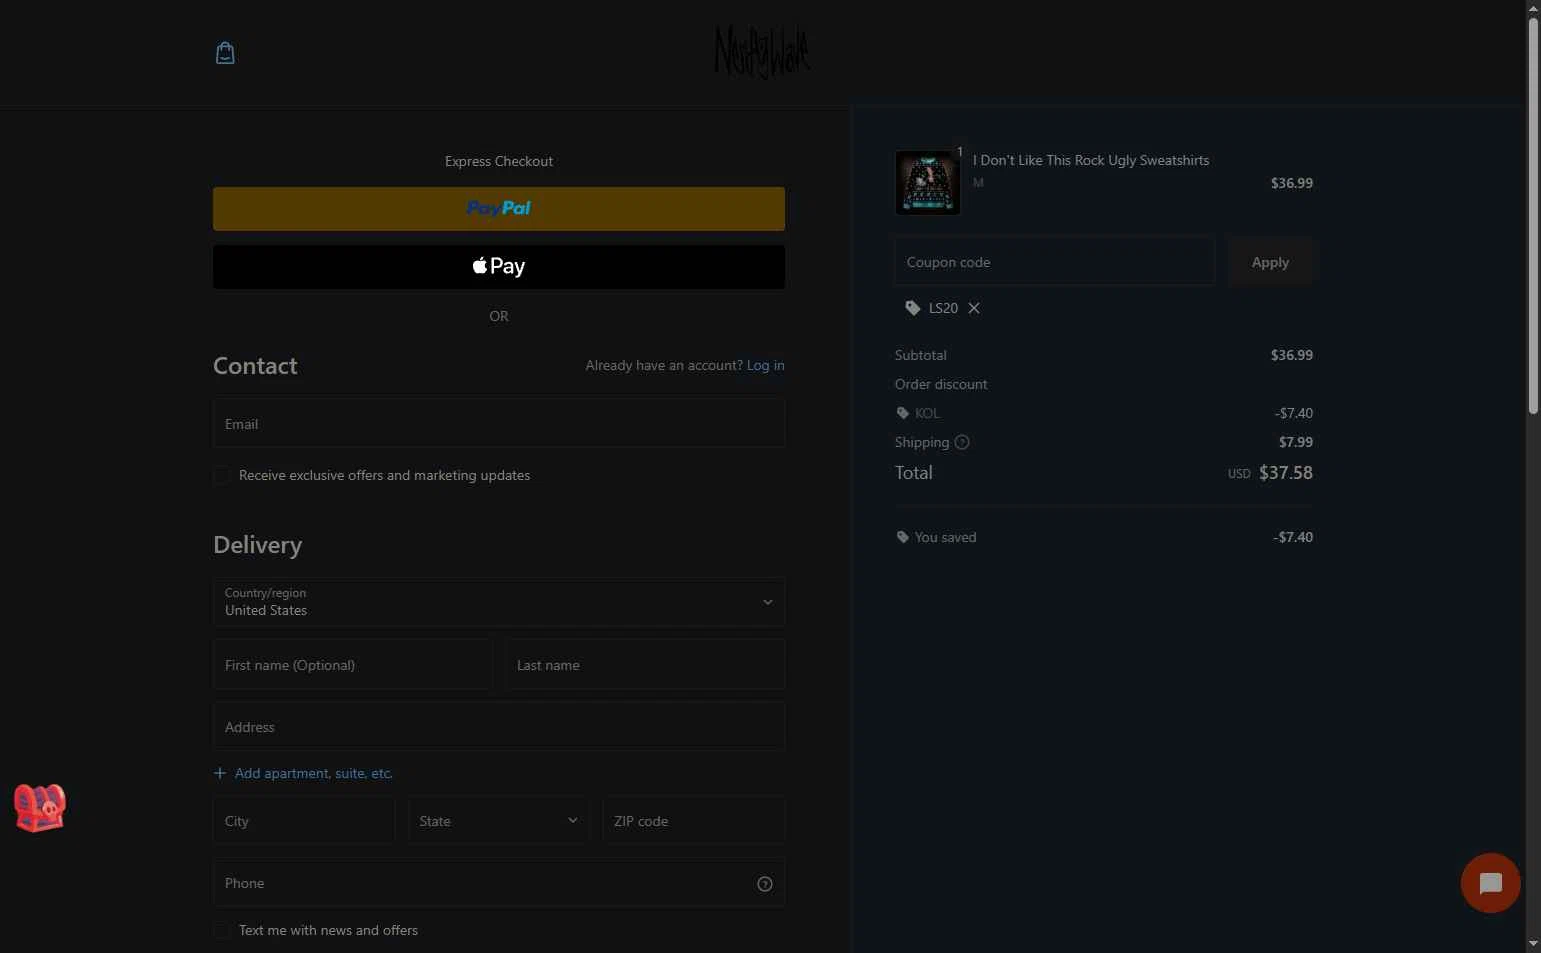This screenshot has height=953, width=1541.
Task: Open the shopping bag icon
Action: point(225,53)
